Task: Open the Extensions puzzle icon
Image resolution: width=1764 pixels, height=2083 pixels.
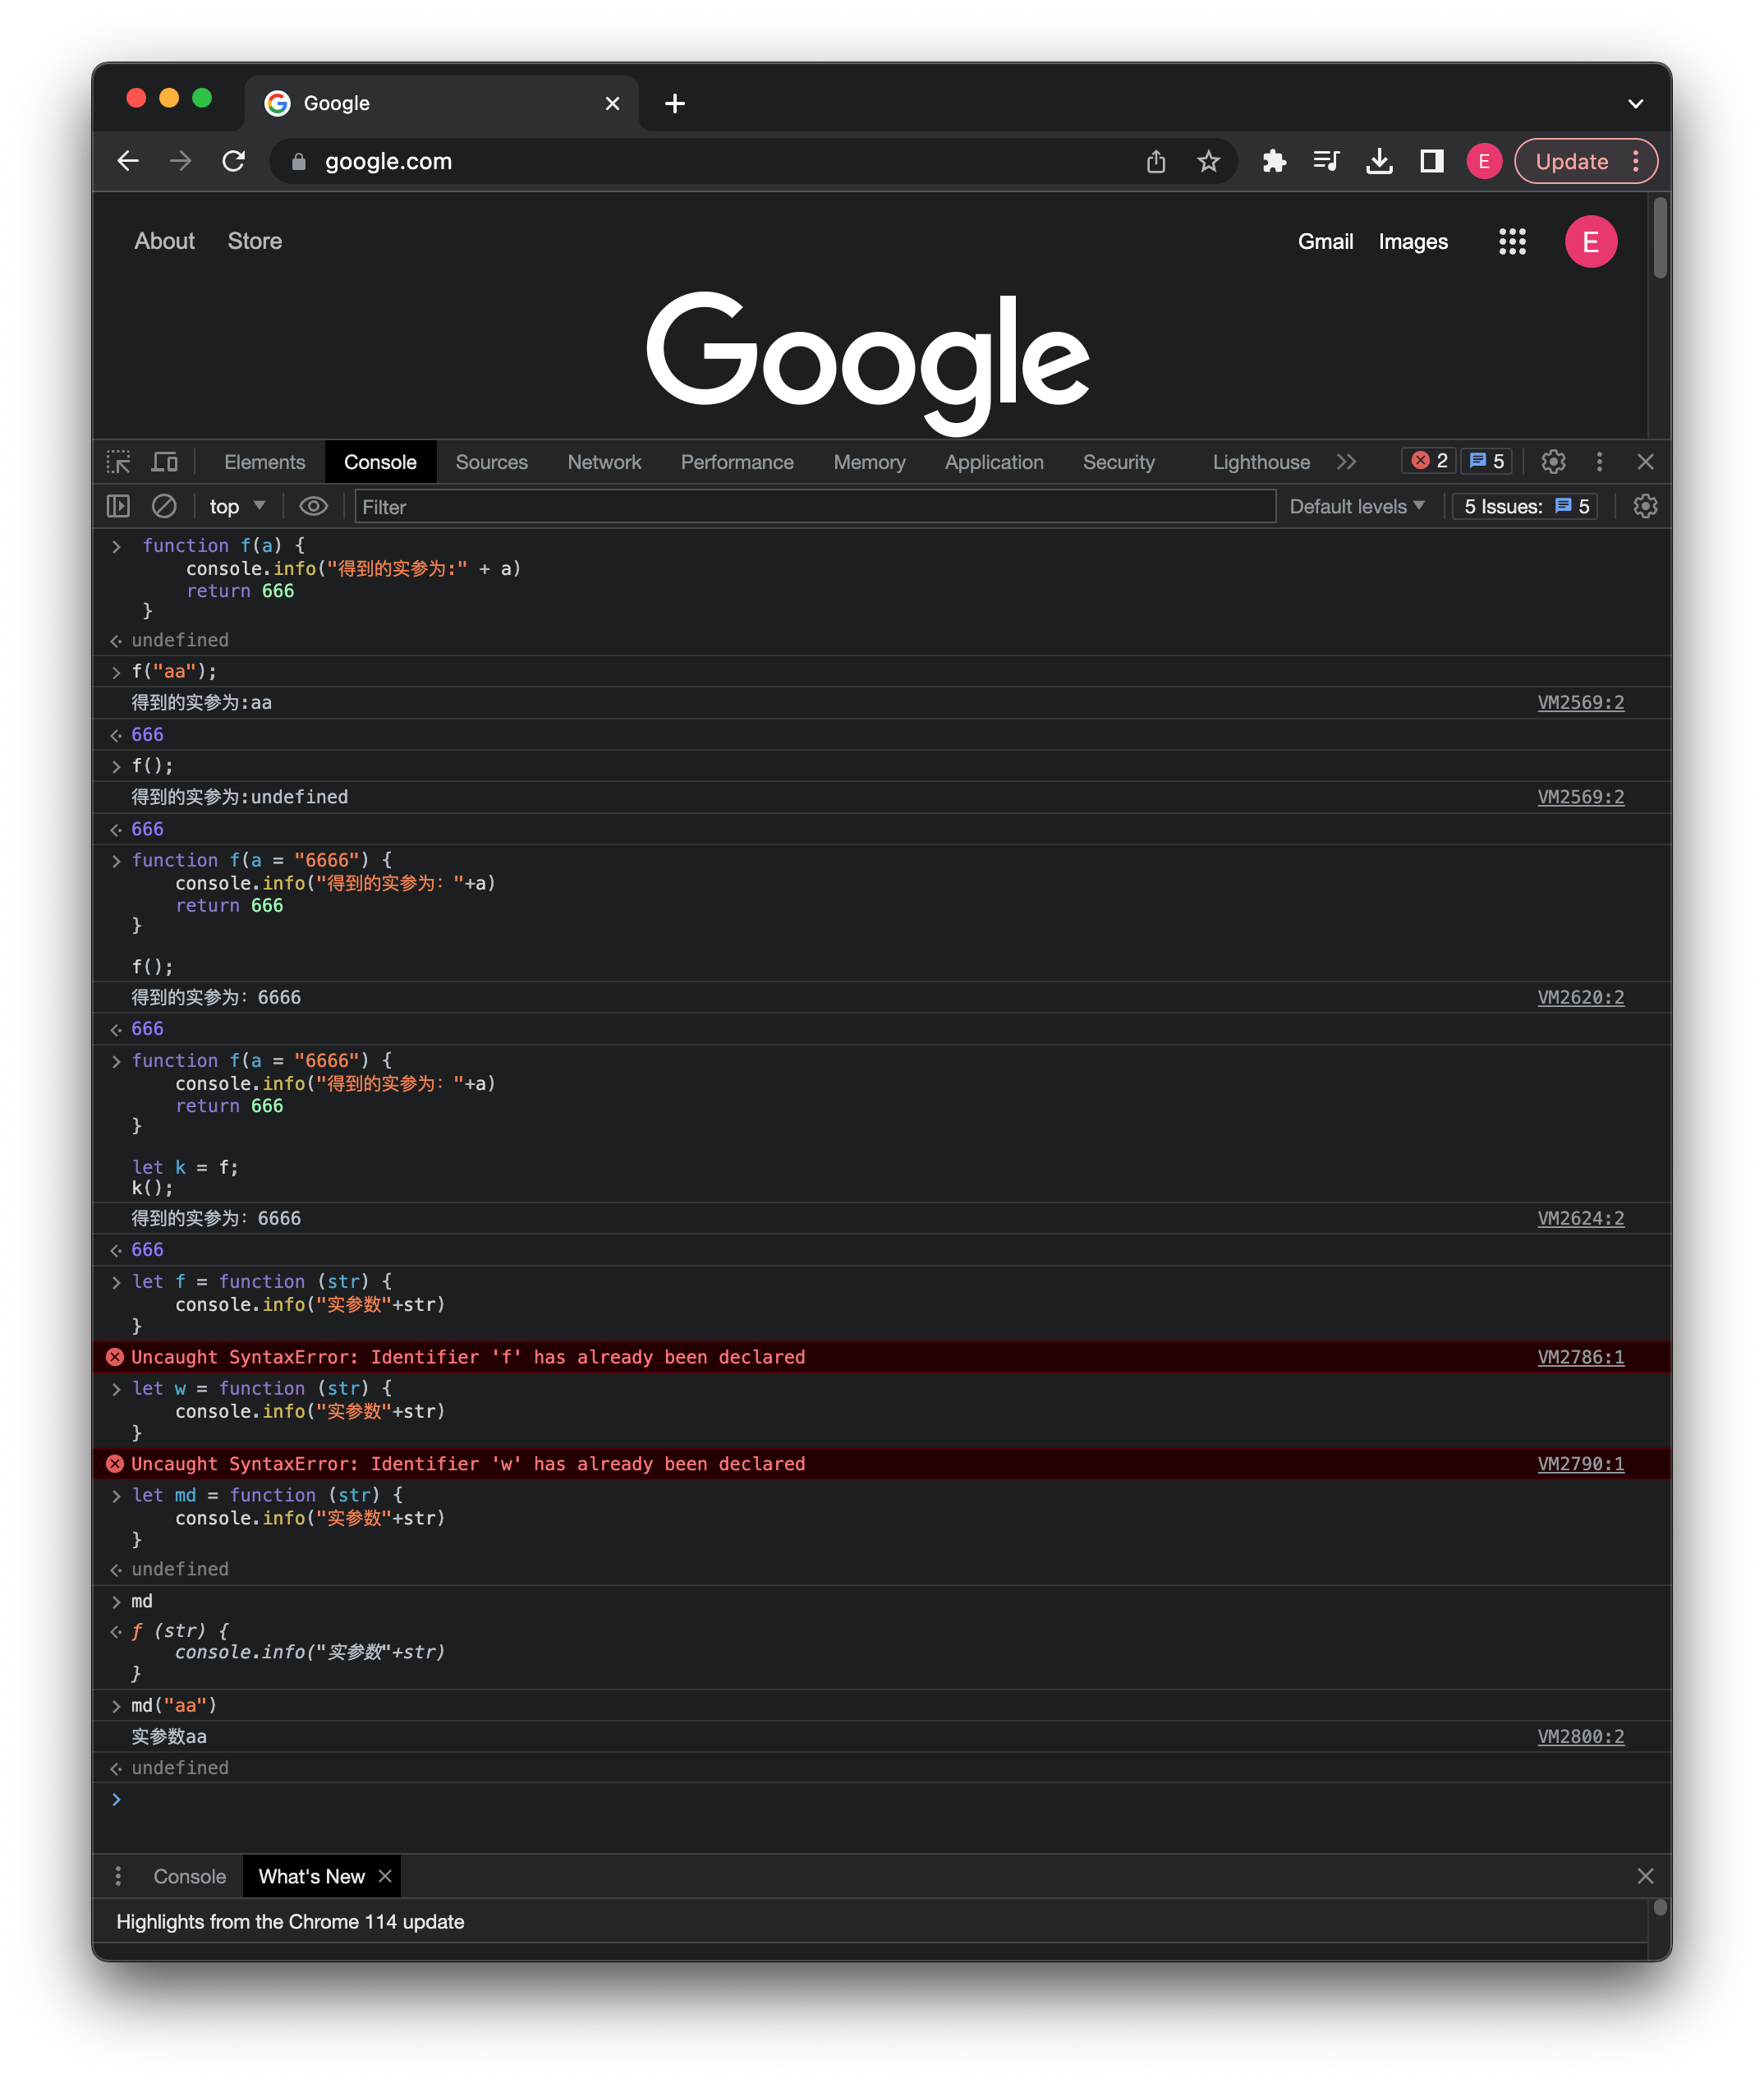Action: [x=1274, y=161]
